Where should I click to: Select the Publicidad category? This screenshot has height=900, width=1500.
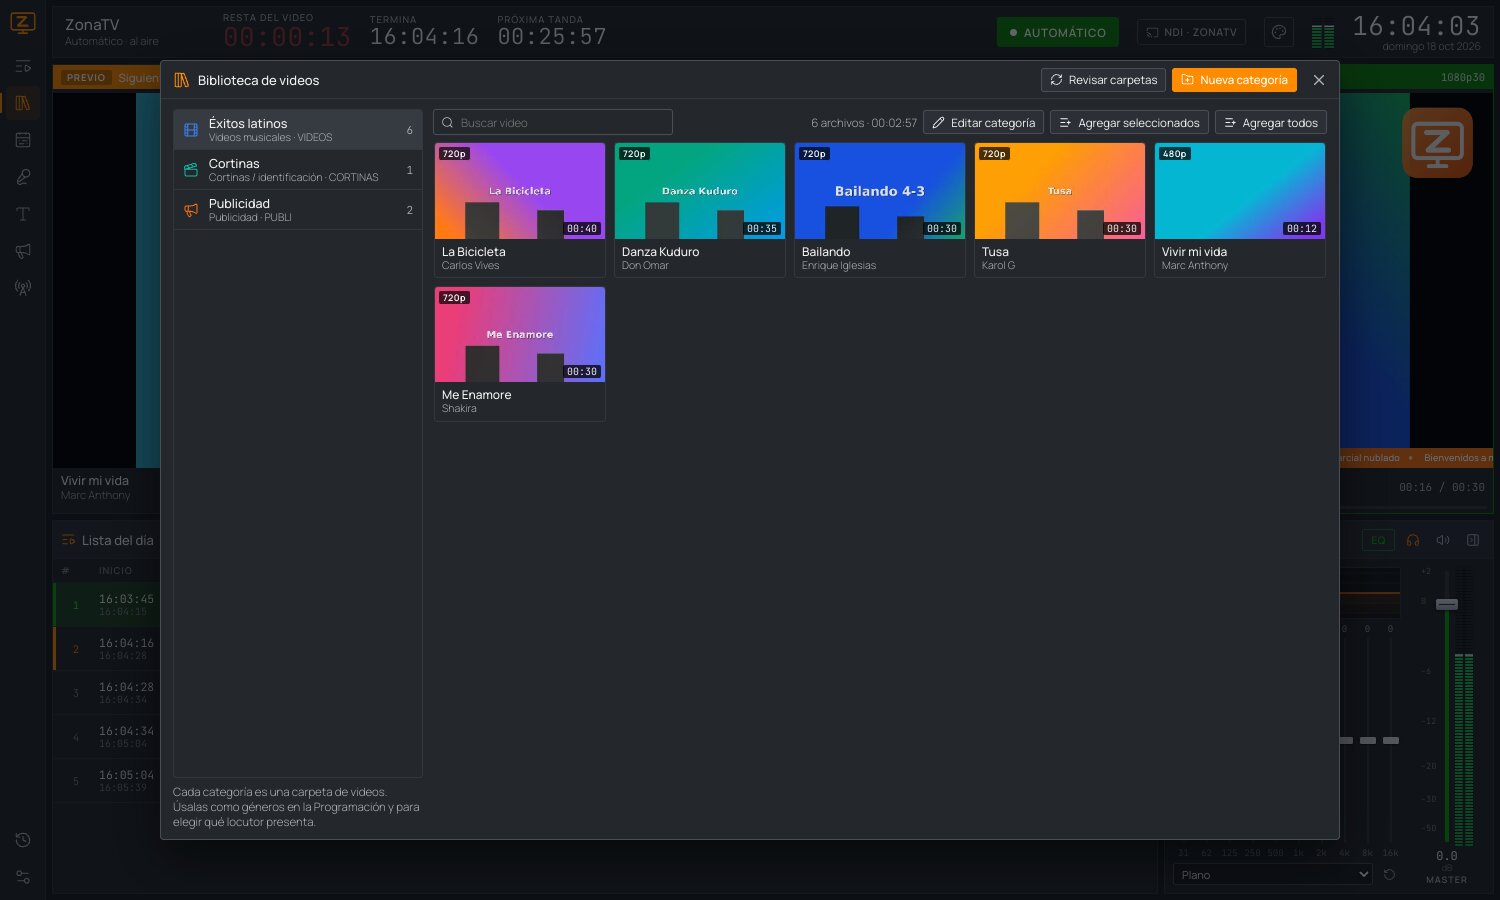[x=297, y=210]
